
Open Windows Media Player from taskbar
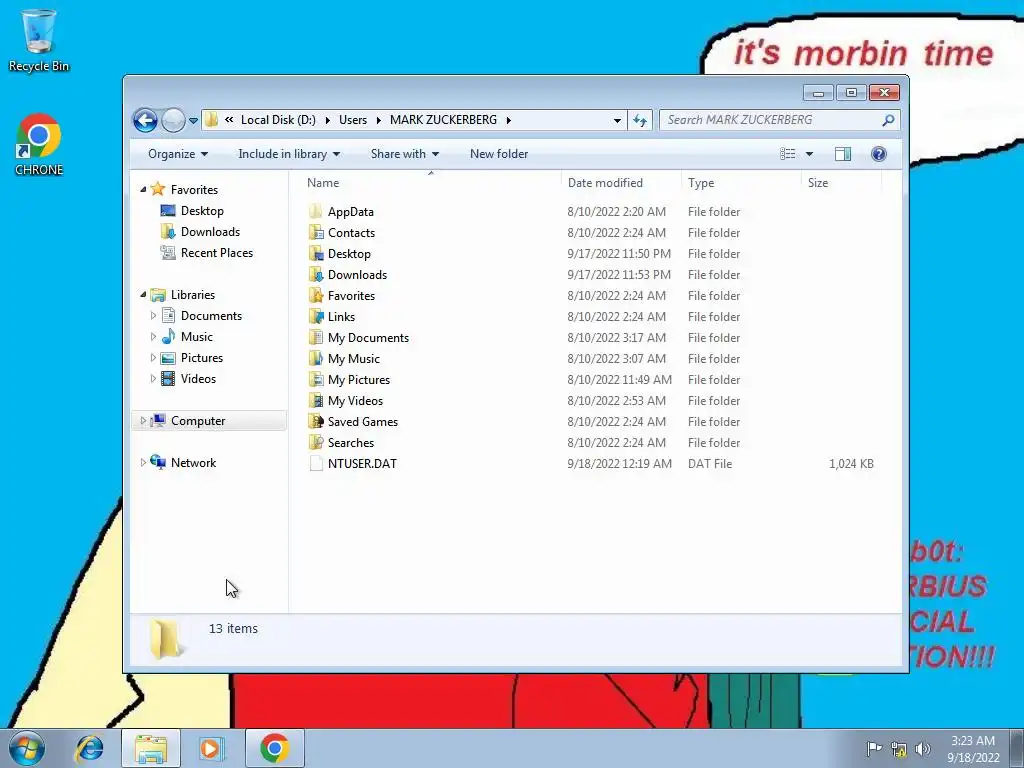point(211,748)
